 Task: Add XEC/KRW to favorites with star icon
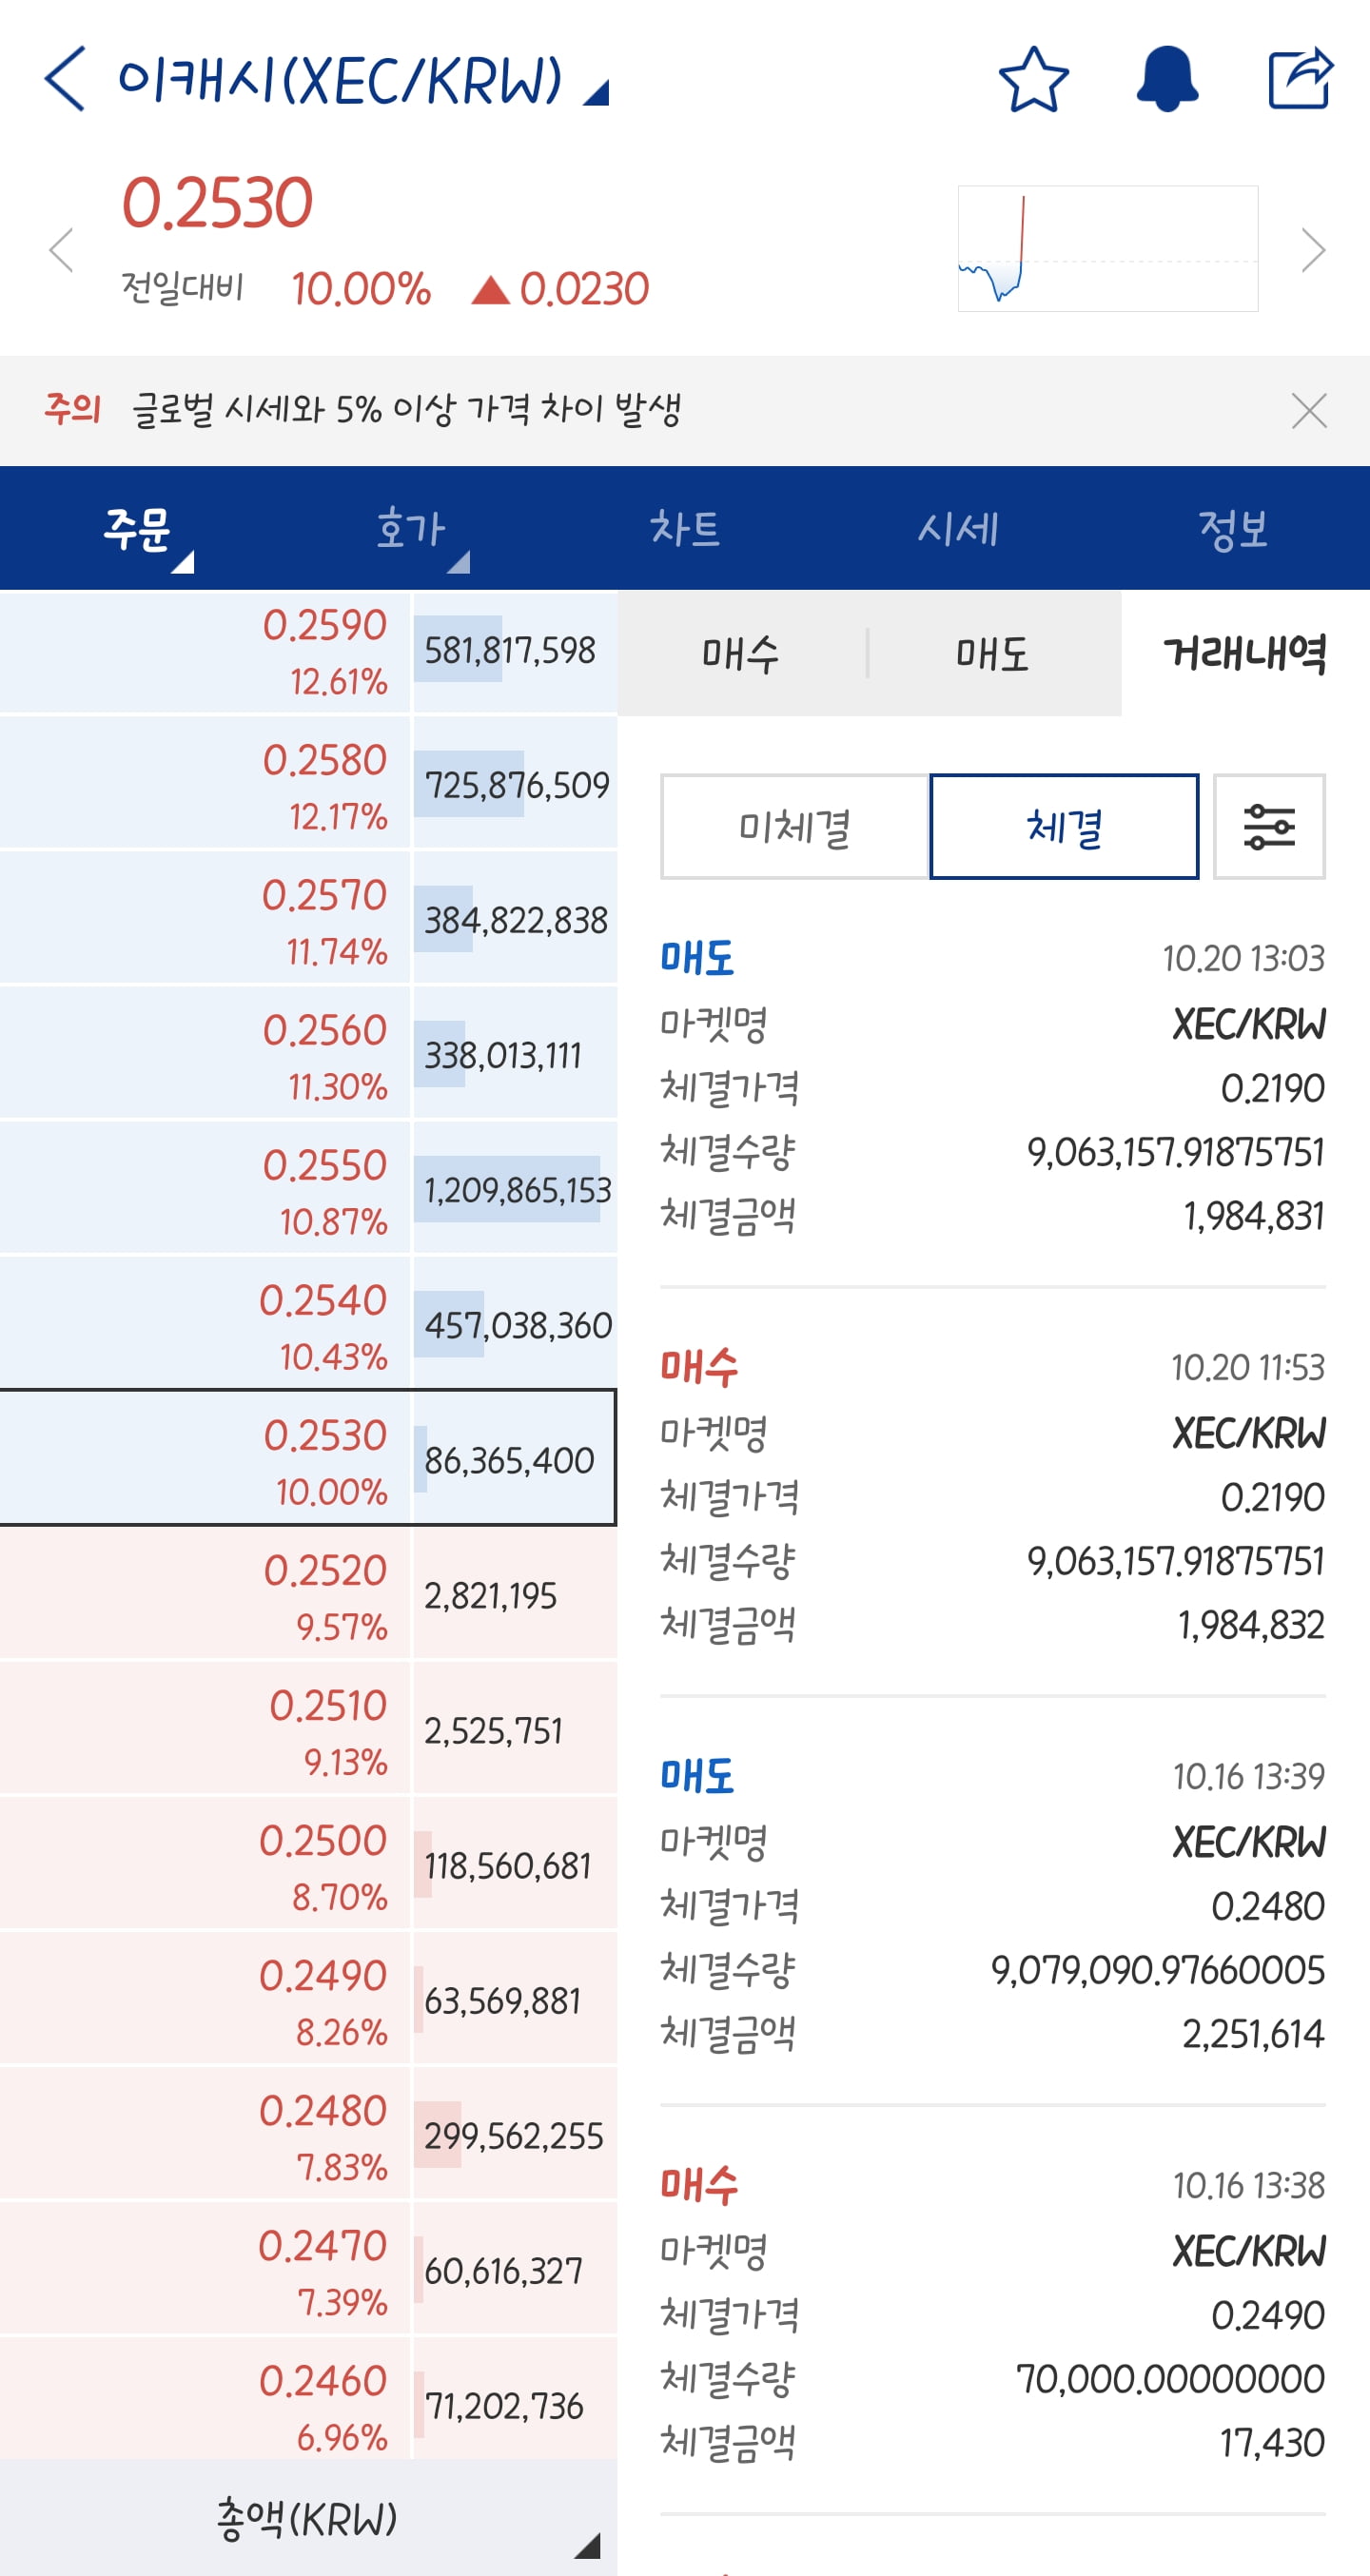click(x=1034, y=79)
